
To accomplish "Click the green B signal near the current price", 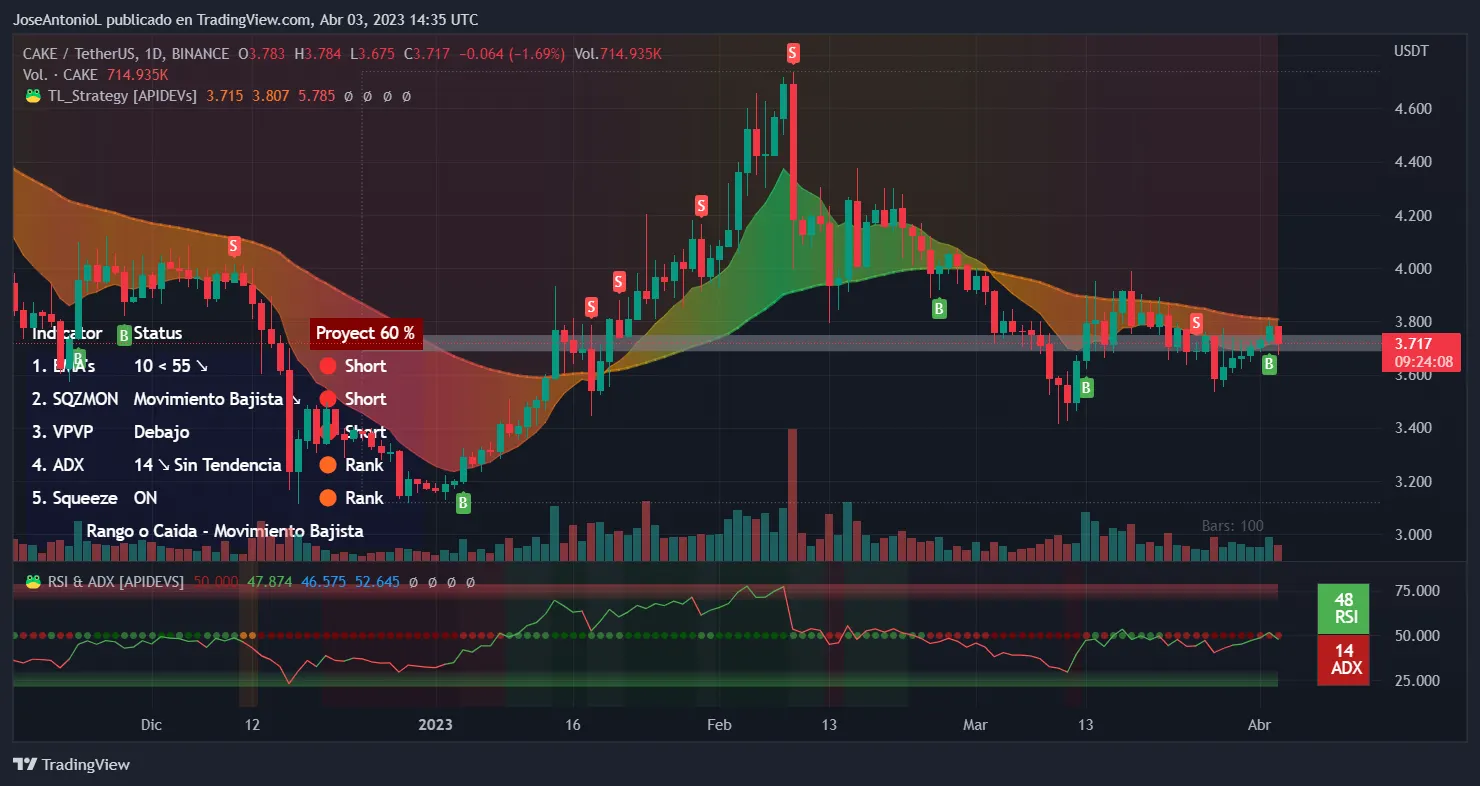I will coord(1268,364).
